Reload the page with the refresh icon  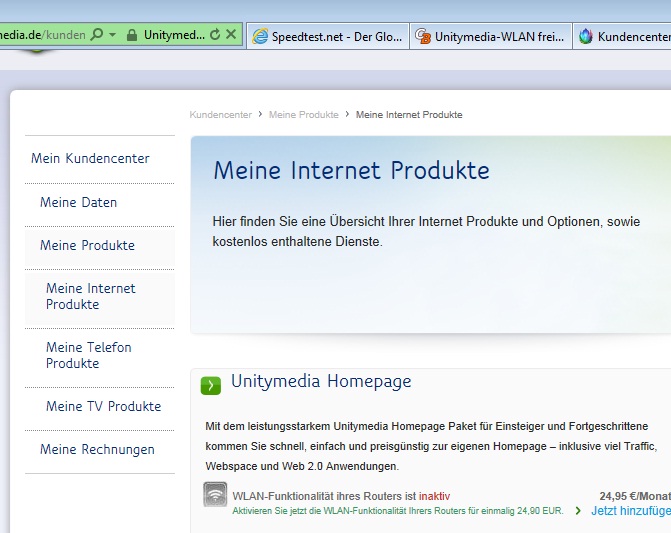pos(215,35)
